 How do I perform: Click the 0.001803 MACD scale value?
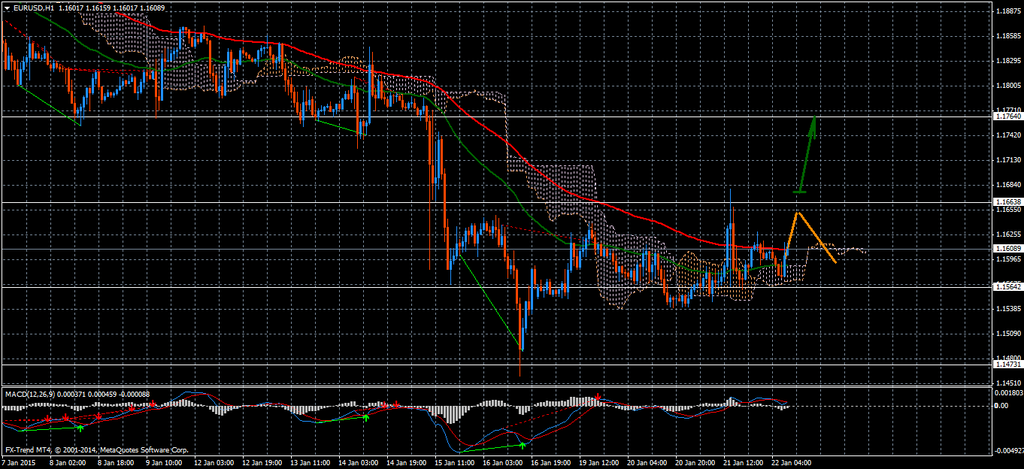pos(1008,393)
